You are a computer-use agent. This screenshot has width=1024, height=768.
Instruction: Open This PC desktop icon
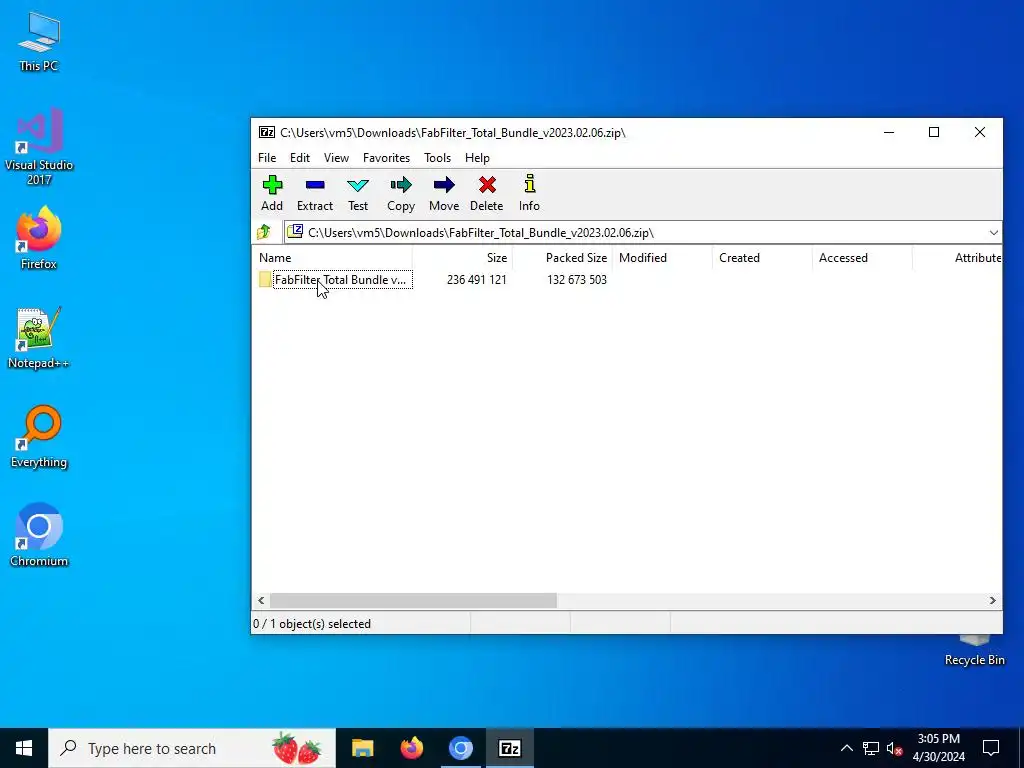(39, 41)
